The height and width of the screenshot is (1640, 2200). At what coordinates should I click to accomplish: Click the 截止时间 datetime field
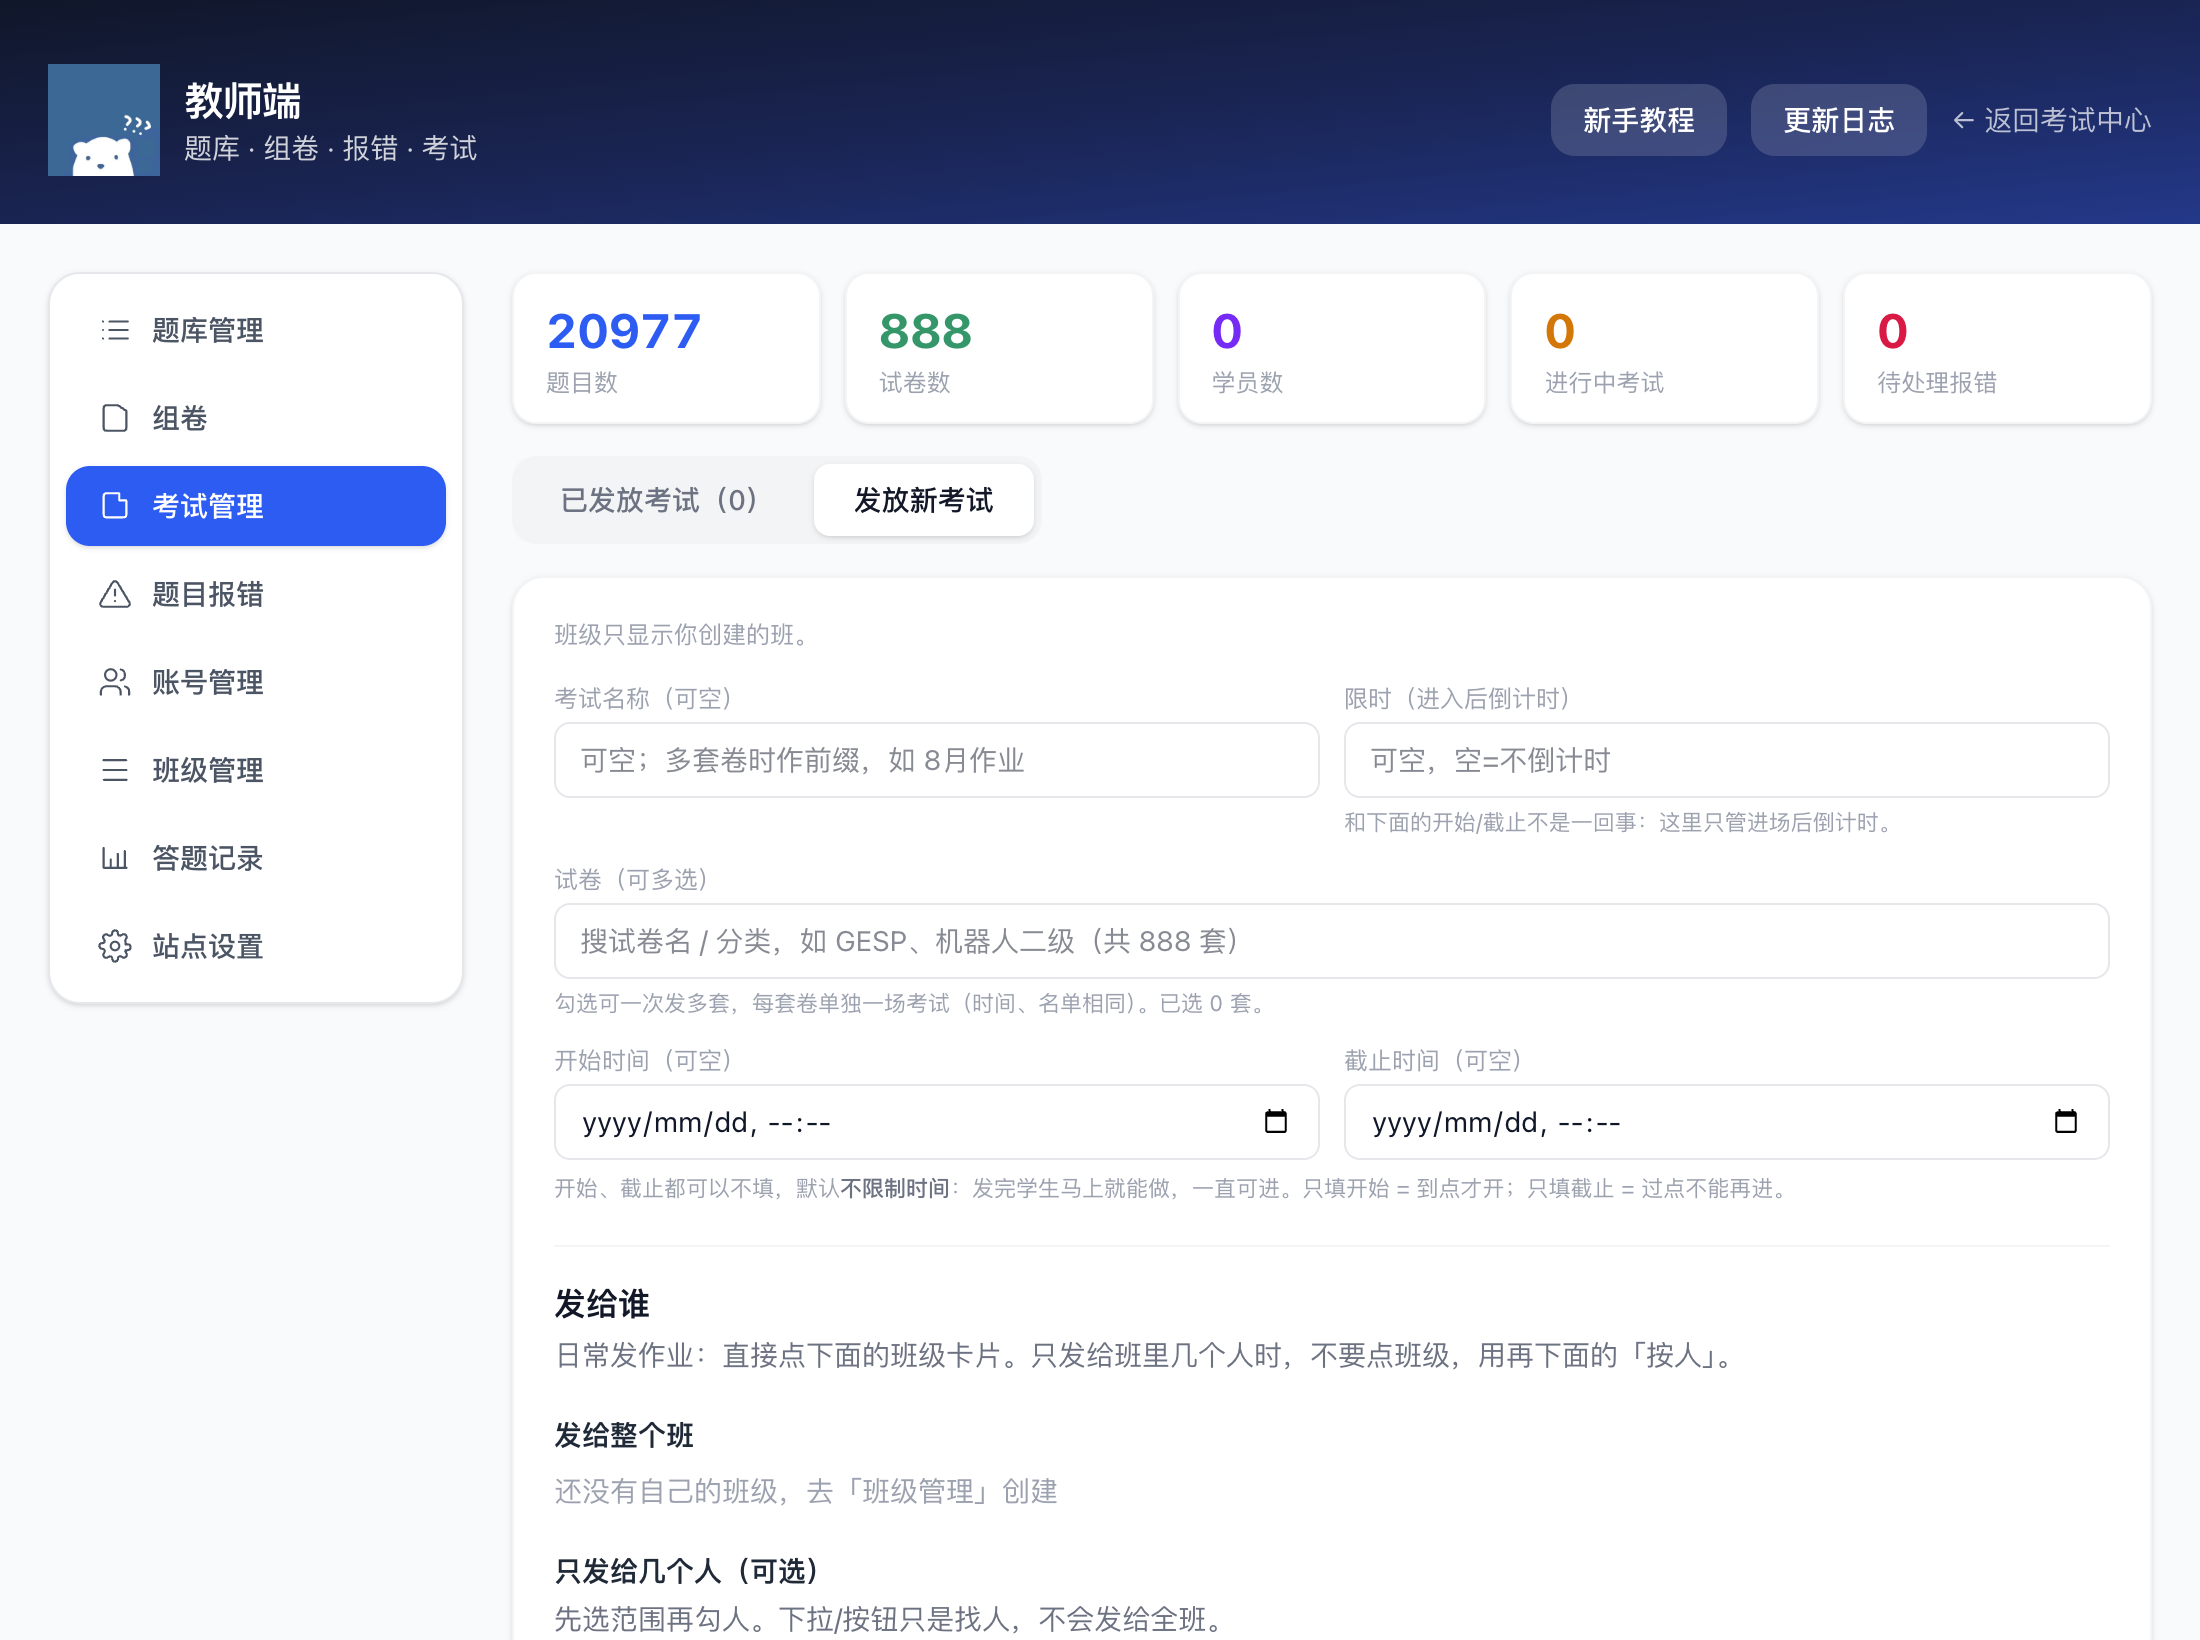[1727, 1122]
